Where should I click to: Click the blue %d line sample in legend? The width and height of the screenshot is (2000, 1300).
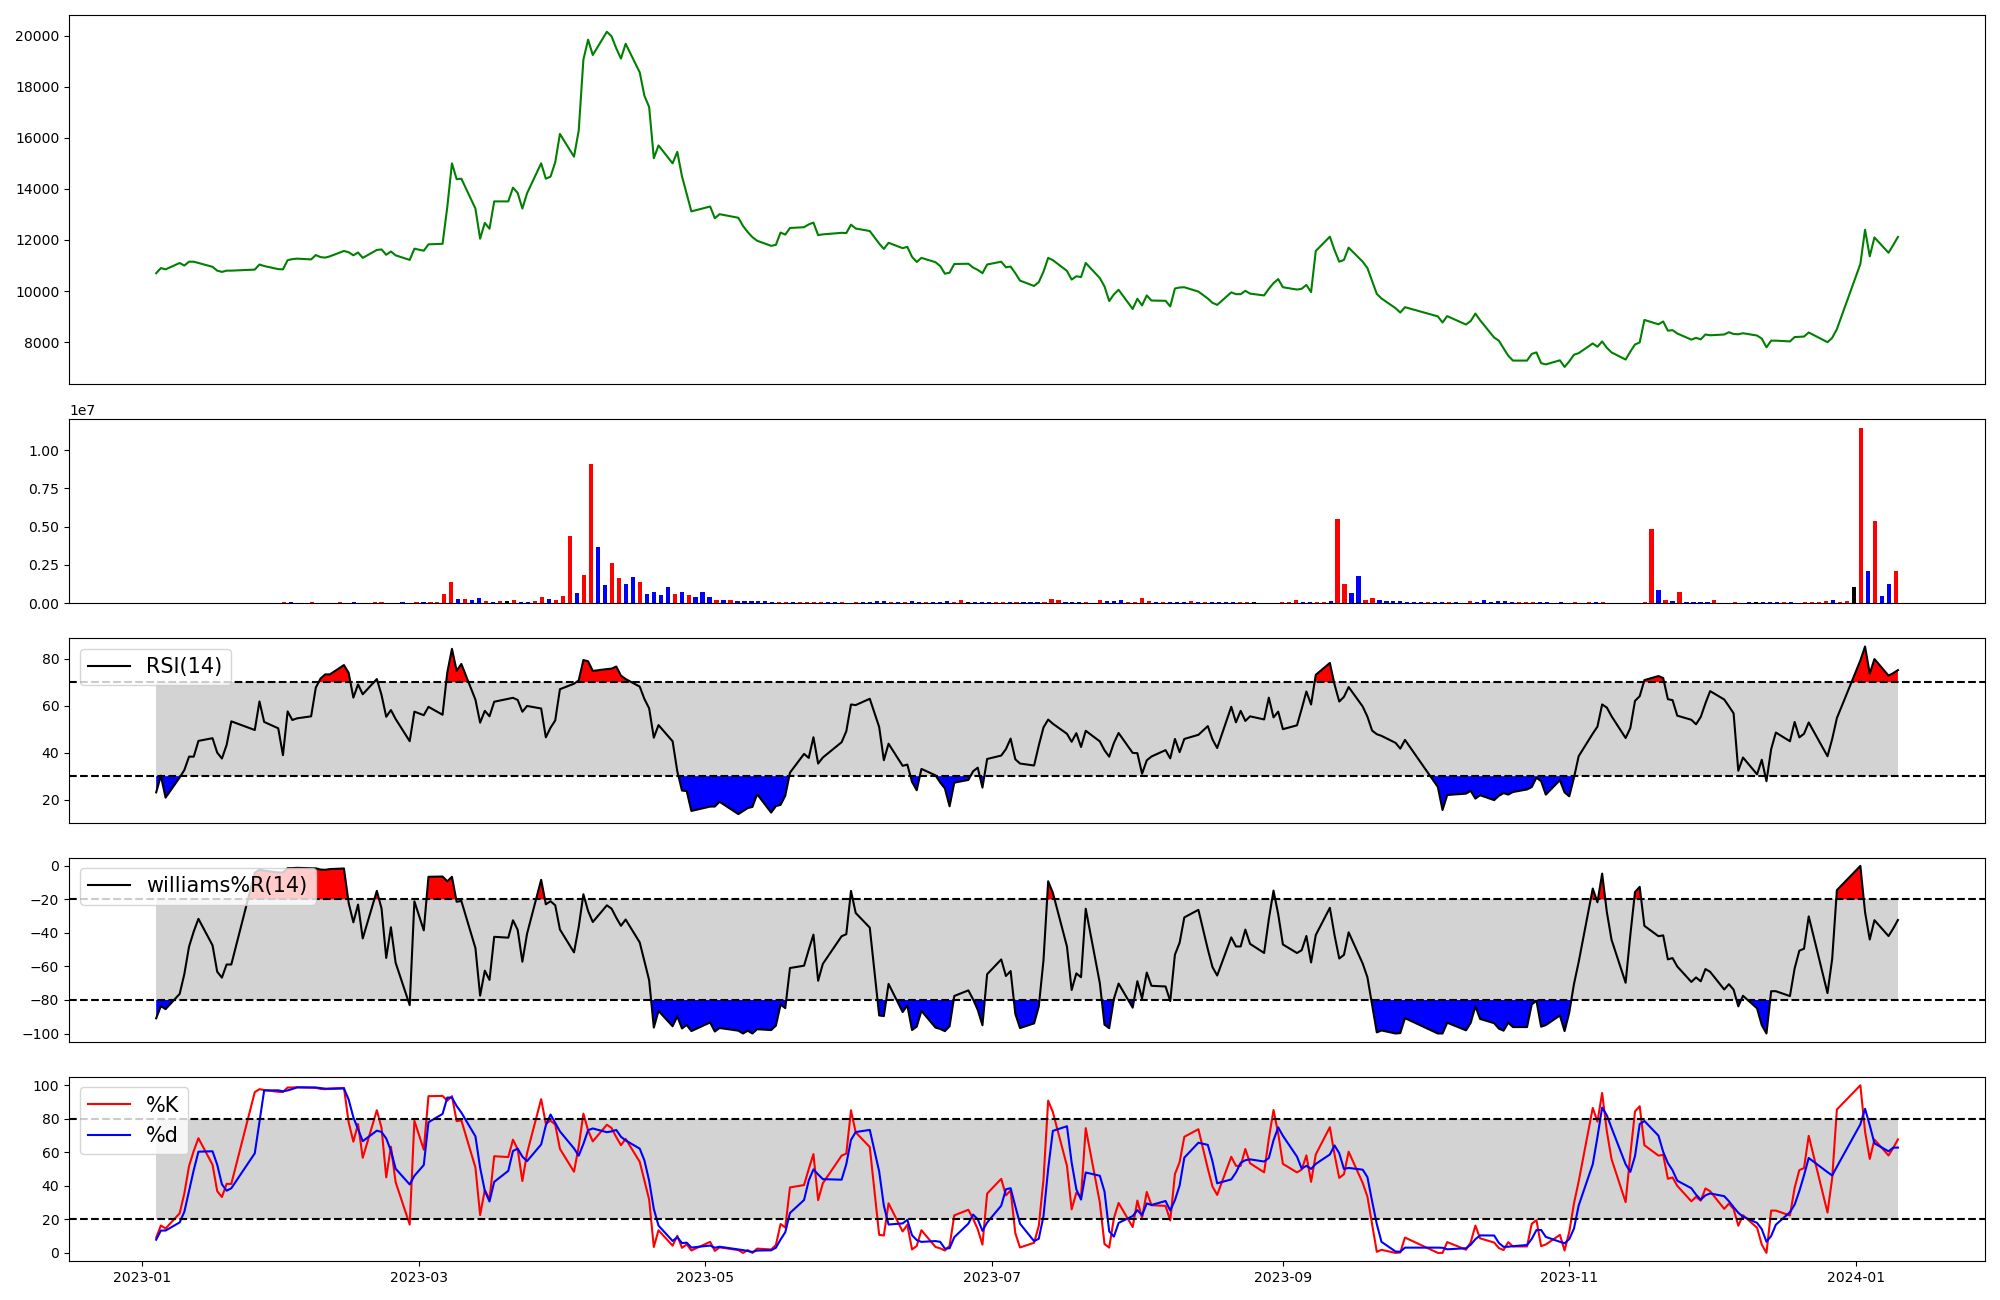[x=109, y=1135]
